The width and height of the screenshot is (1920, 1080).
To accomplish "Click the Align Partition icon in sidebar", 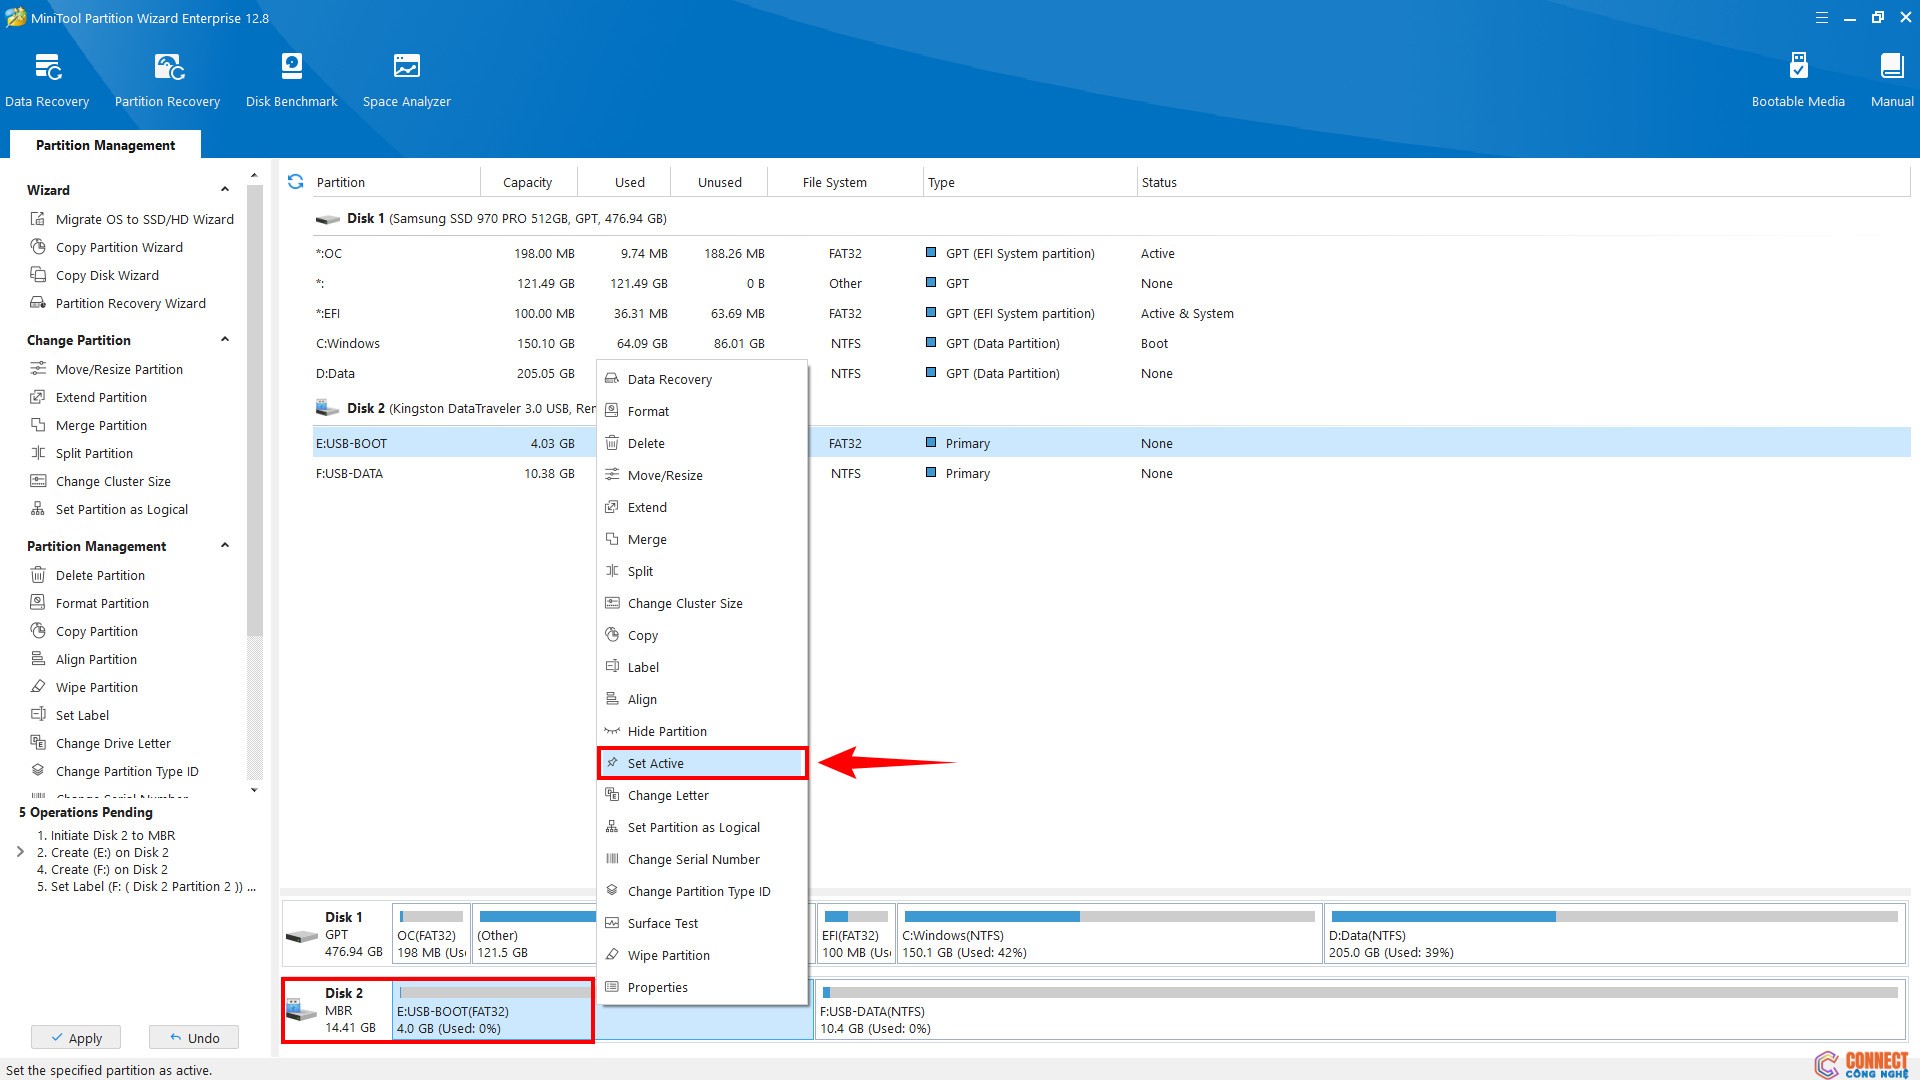I will (x=38, y=659).
